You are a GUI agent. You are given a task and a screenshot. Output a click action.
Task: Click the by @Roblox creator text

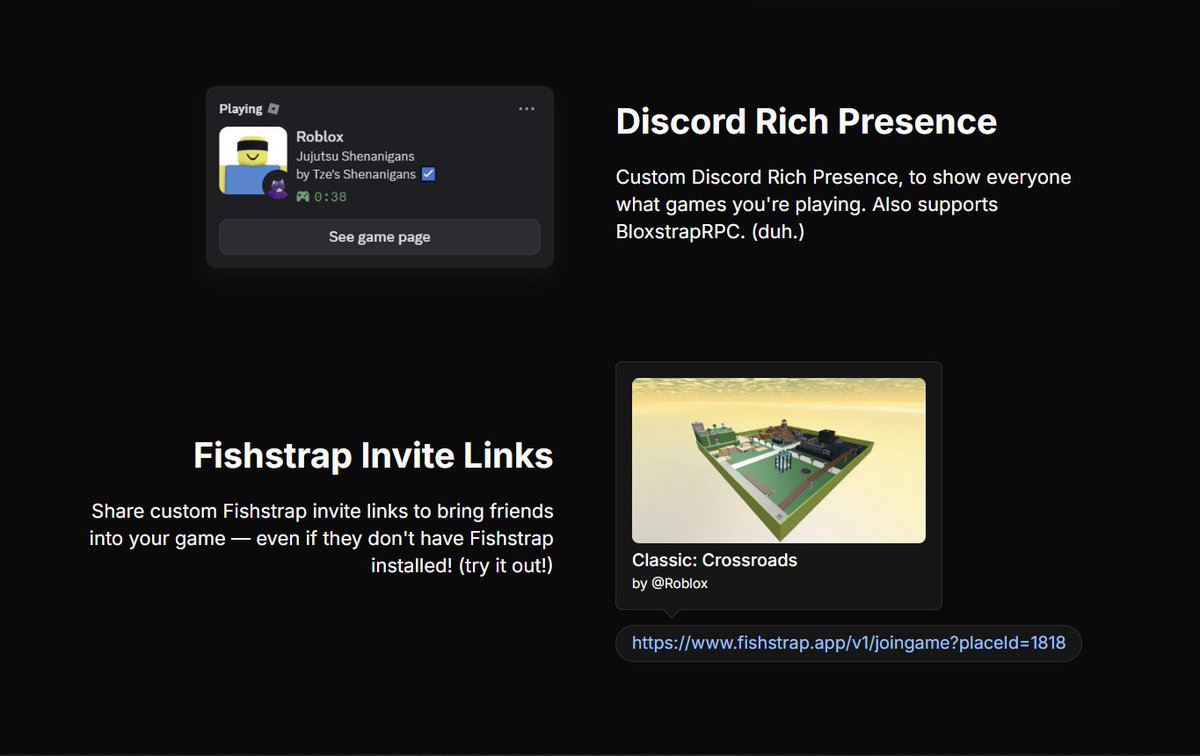point(669,583)
